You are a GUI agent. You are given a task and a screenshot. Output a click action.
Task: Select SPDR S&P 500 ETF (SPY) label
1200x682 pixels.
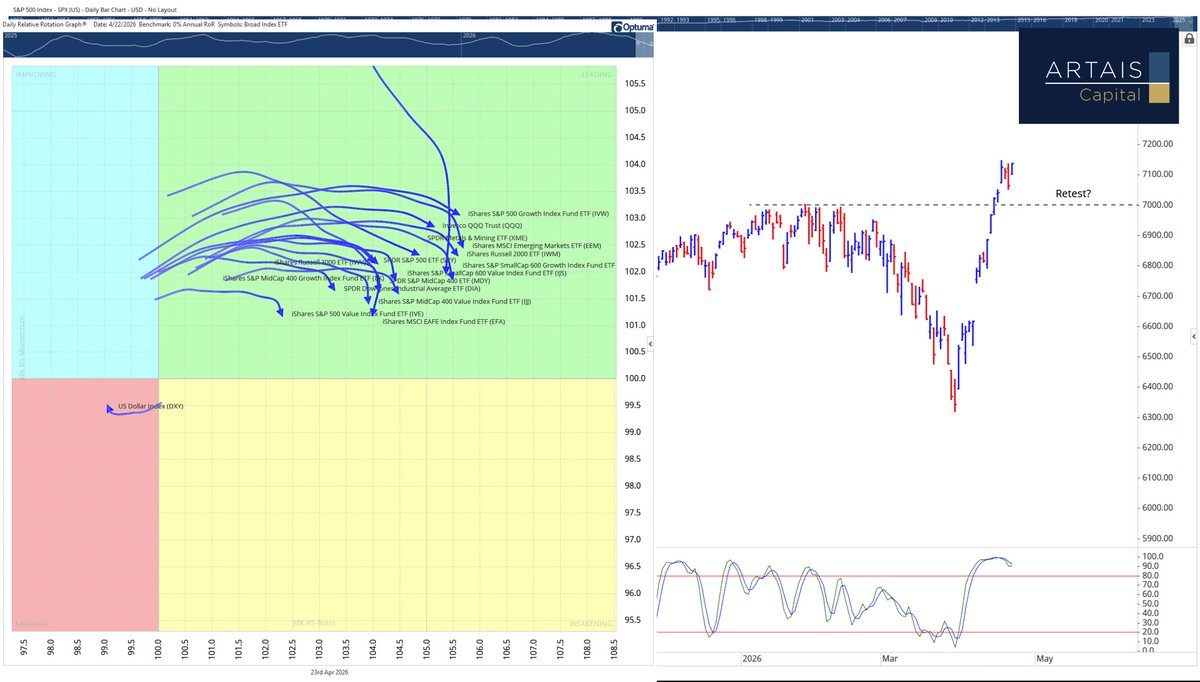[420, 260]
